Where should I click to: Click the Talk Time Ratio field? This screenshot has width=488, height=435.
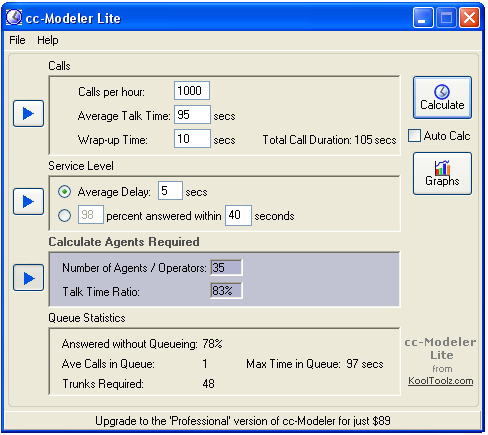point(226,291)
